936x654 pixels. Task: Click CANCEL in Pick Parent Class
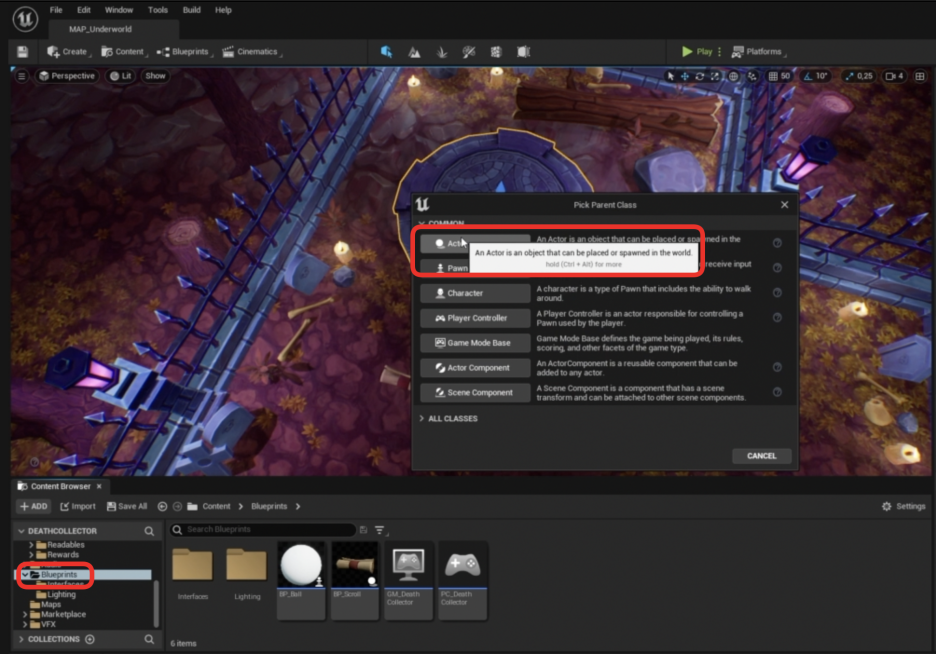tap(762, 456)
